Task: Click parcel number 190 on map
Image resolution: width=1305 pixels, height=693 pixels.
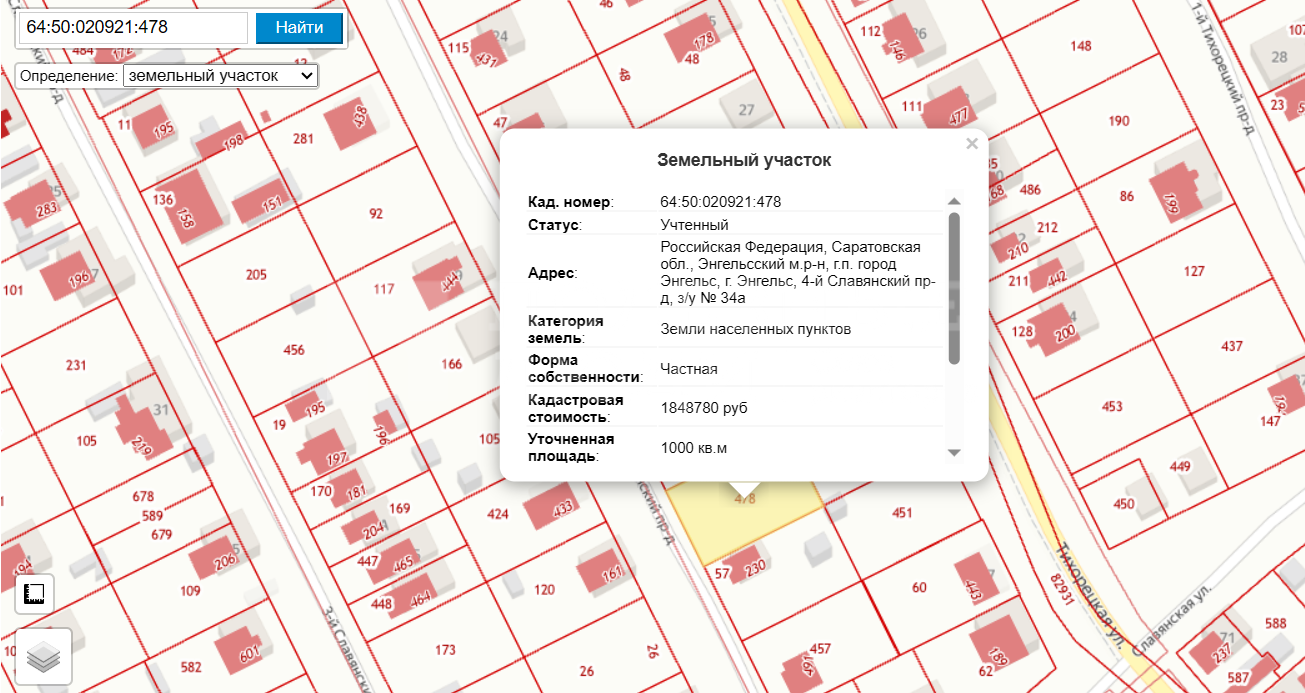Action: 1119,122
